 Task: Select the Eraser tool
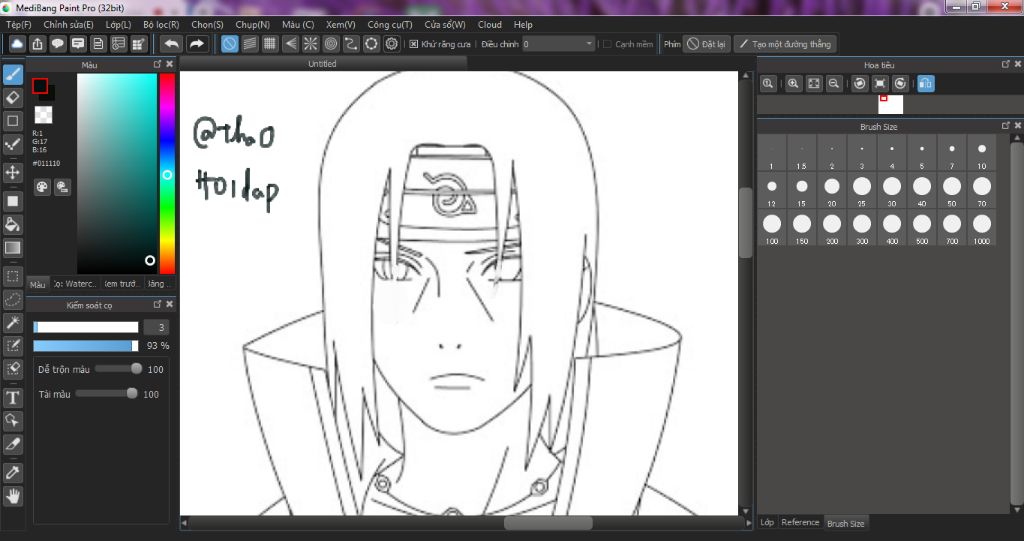coord(12,98)
